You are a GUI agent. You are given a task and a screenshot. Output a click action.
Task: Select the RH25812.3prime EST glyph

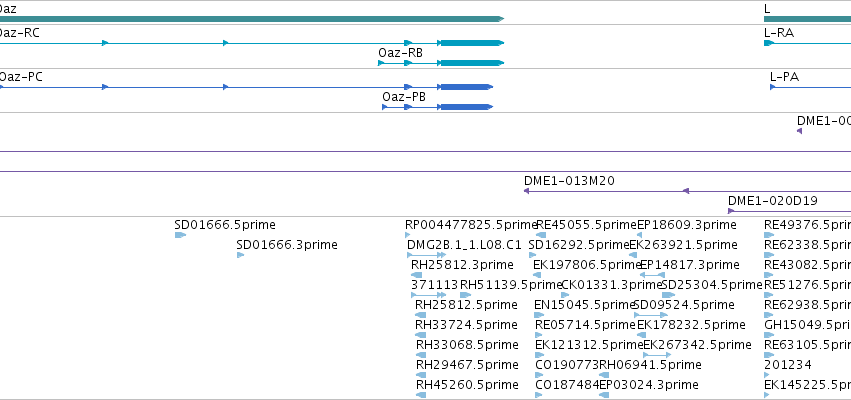(417, 275)
